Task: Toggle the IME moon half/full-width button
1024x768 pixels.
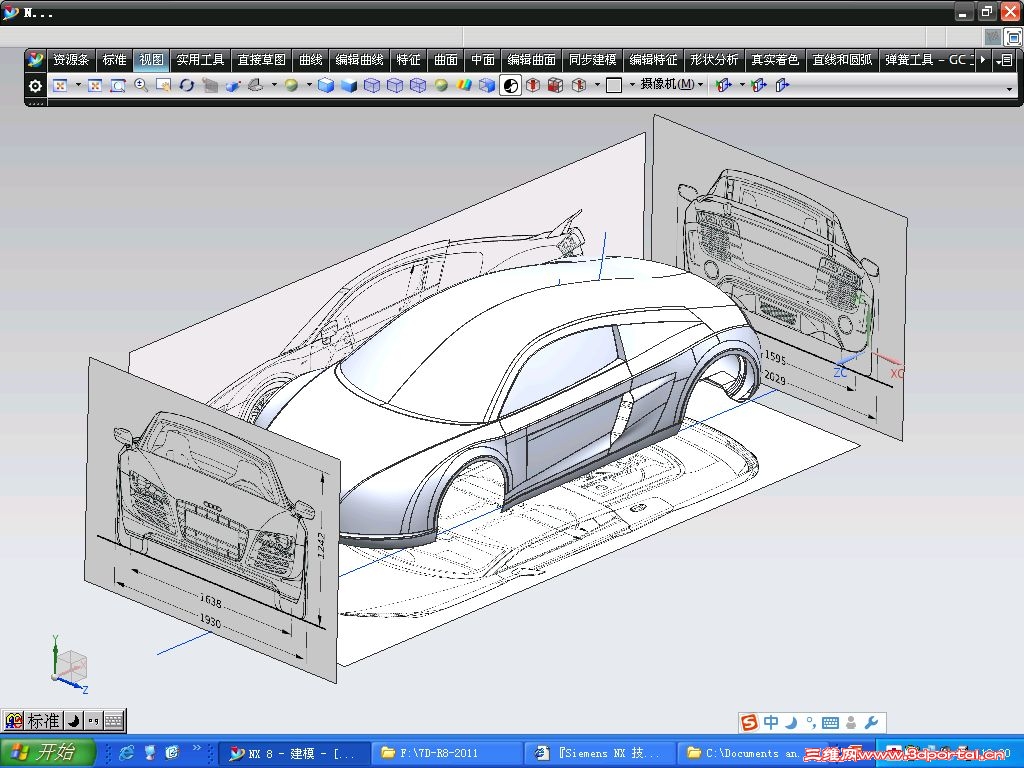Action: (x=73, y=720)
